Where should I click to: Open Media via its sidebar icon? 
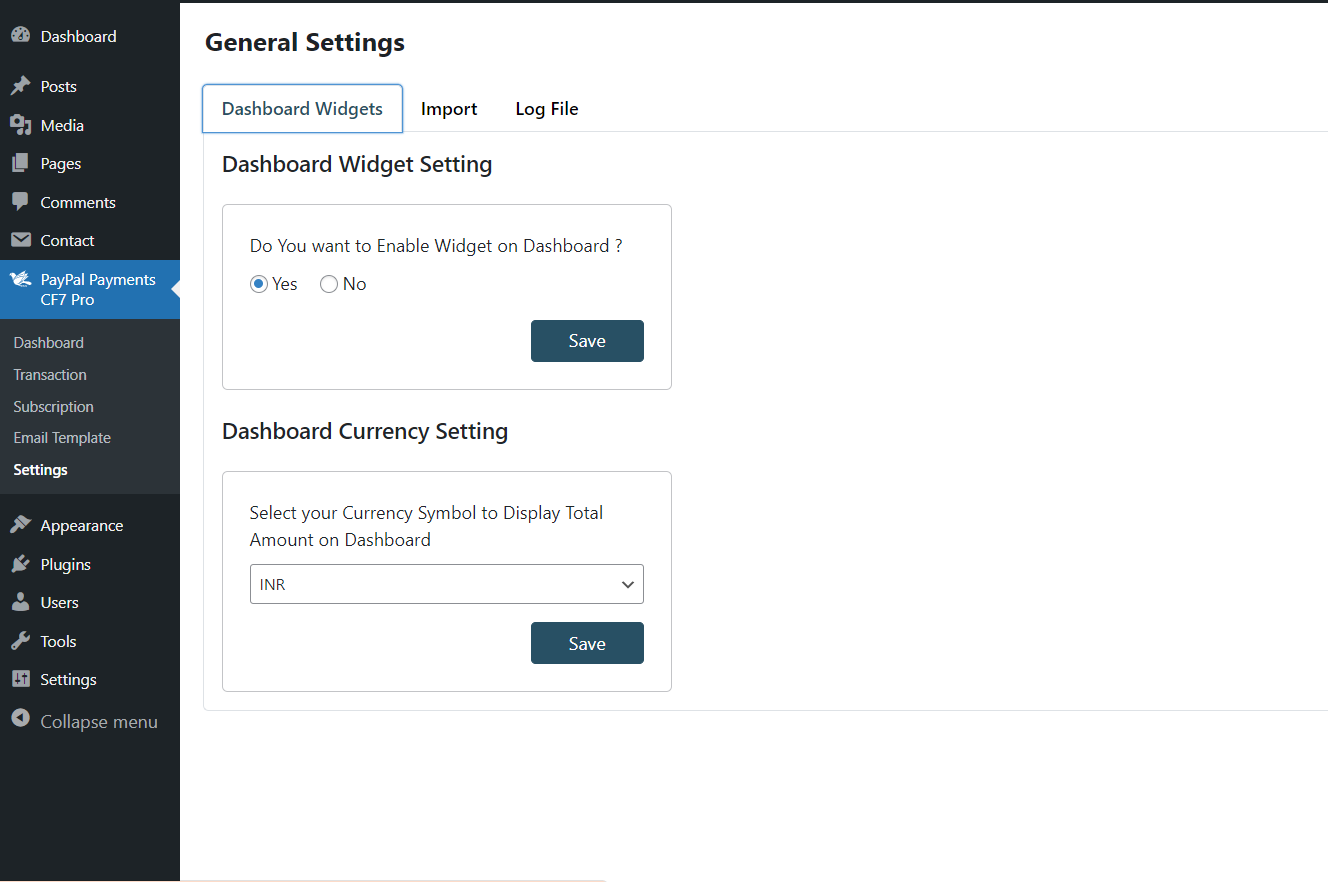(20, 125)
